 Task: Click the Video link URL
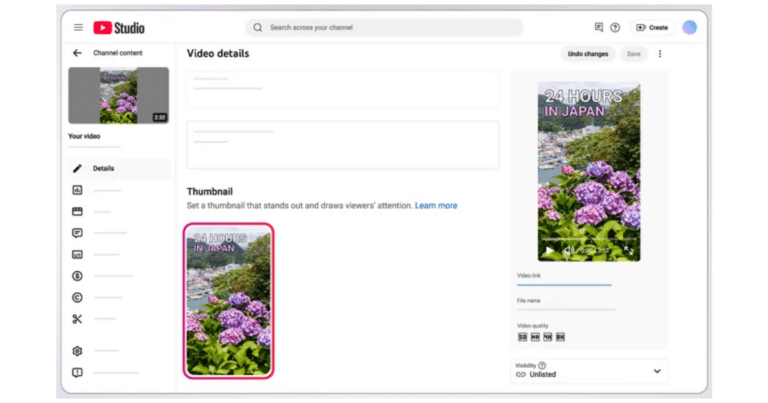point(564,284)
